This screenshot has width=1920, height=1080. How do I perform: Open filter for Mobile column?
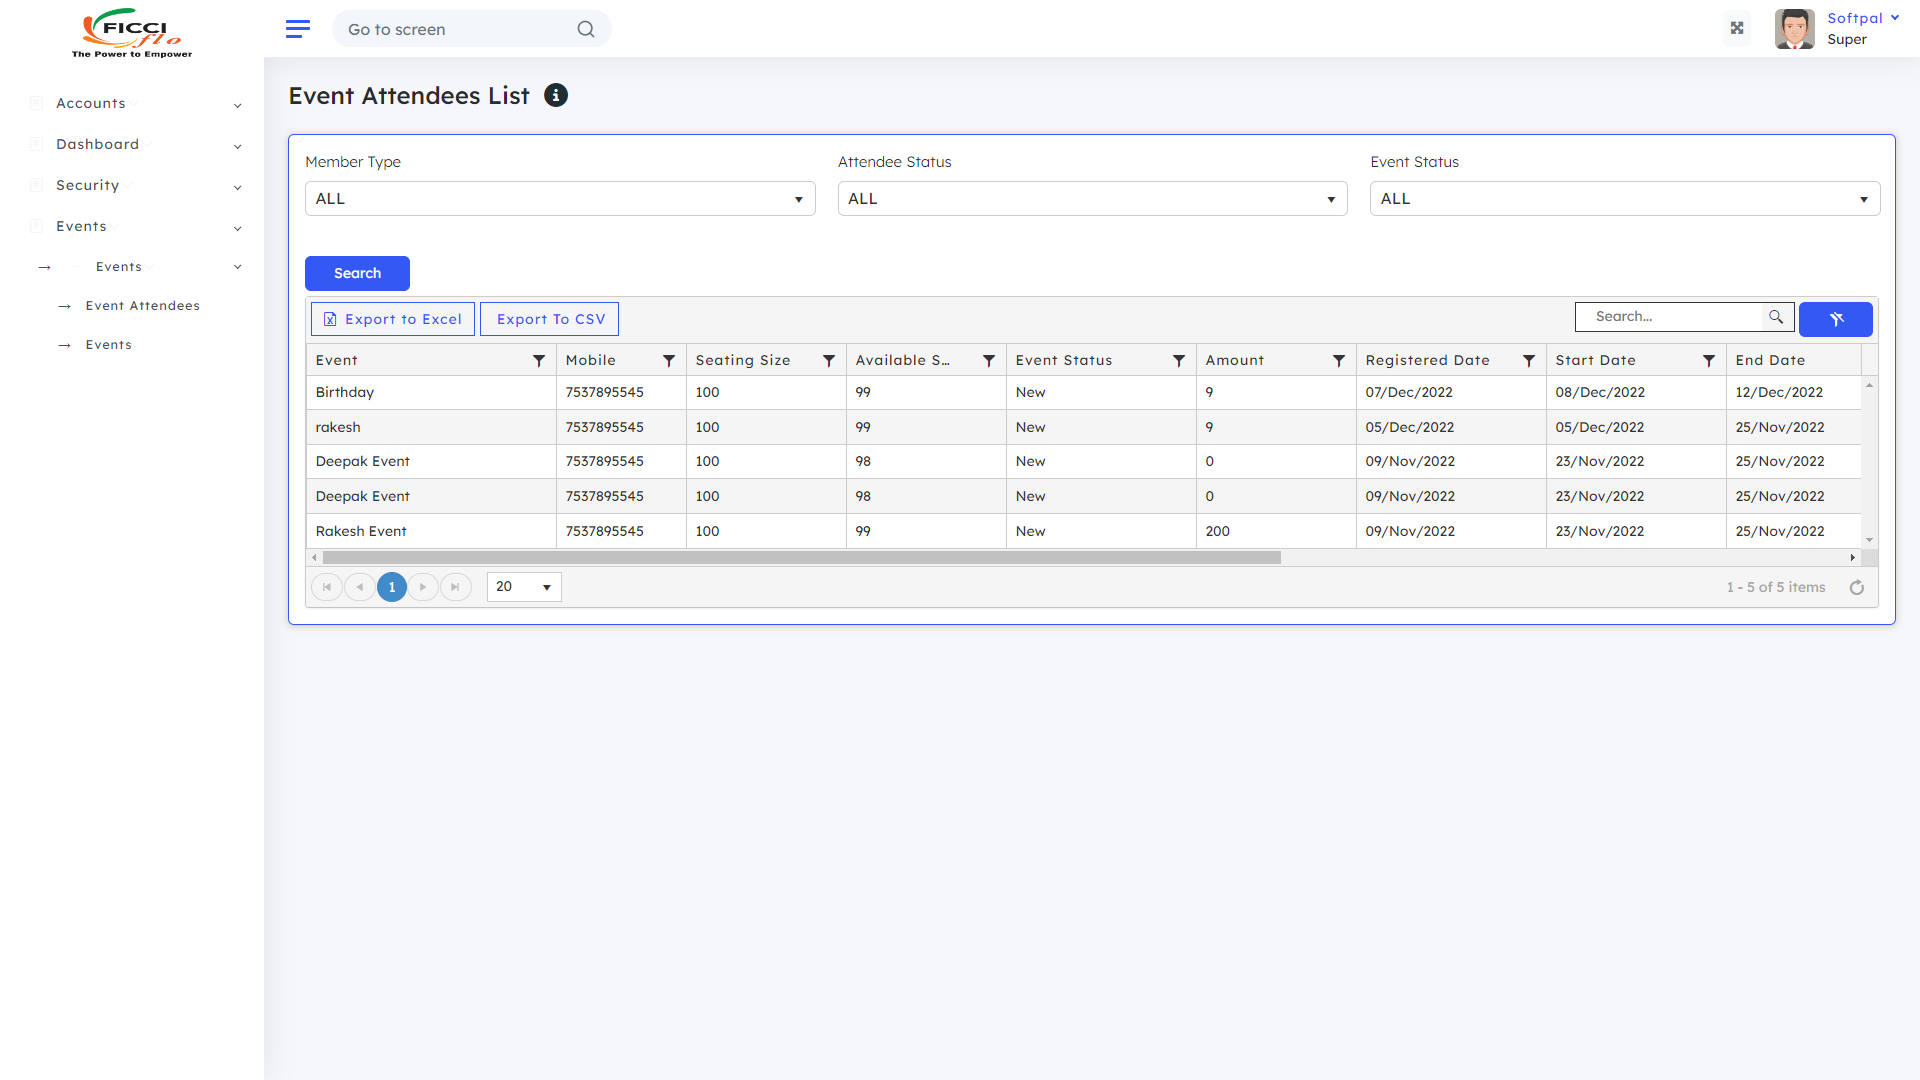click(x=669, y=361)
